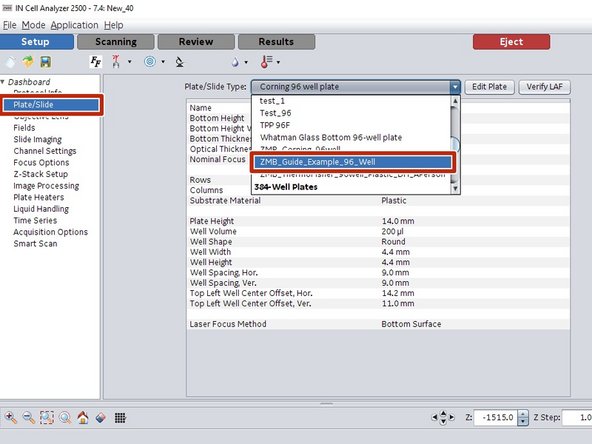Click scroll down arrow in plate type list
The height and width of the screenshot is (444, 592).
click(x=455, y=188)
